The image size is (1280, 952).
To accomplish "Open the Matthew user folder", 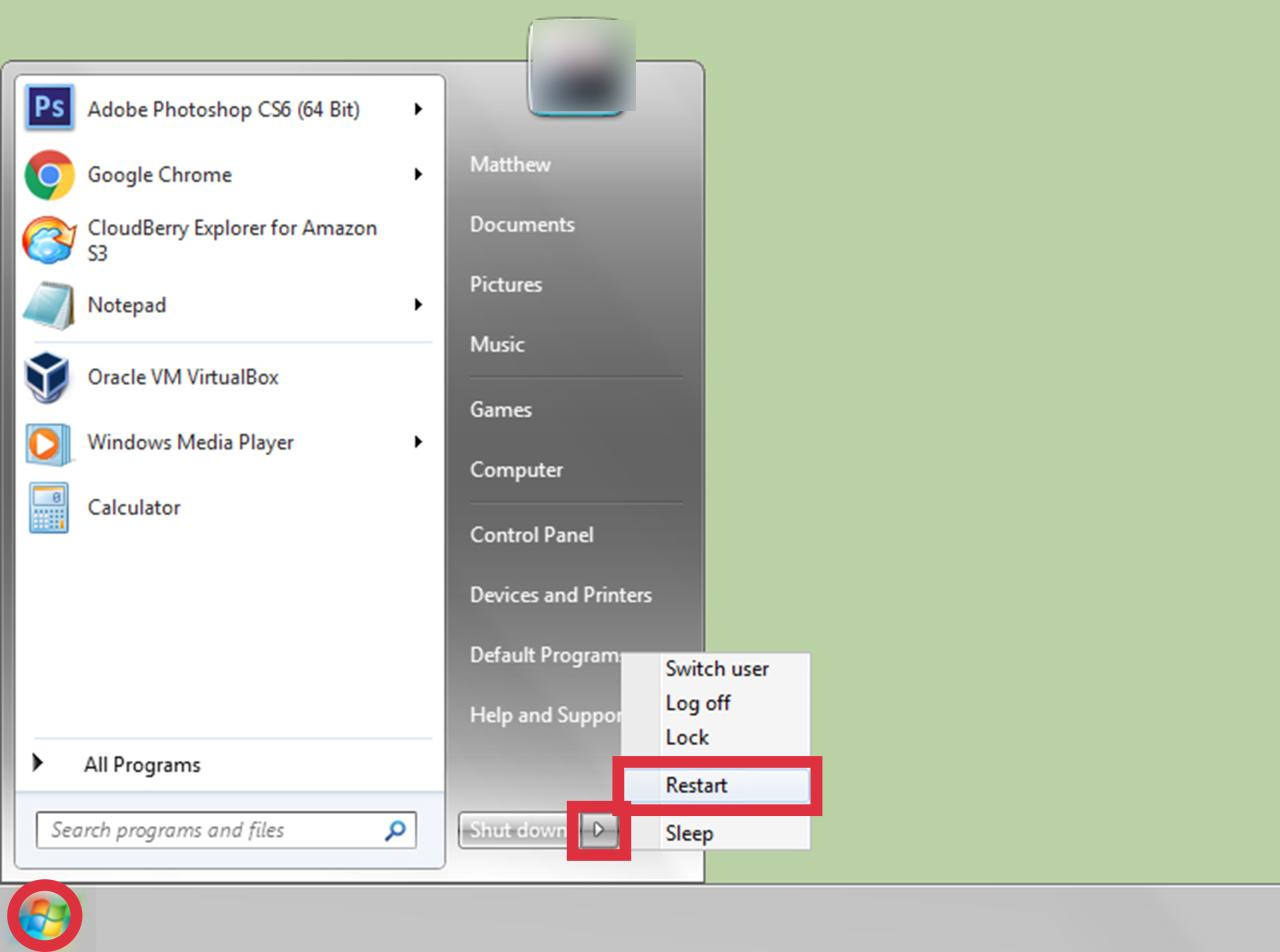I will [x=510, y=165].
